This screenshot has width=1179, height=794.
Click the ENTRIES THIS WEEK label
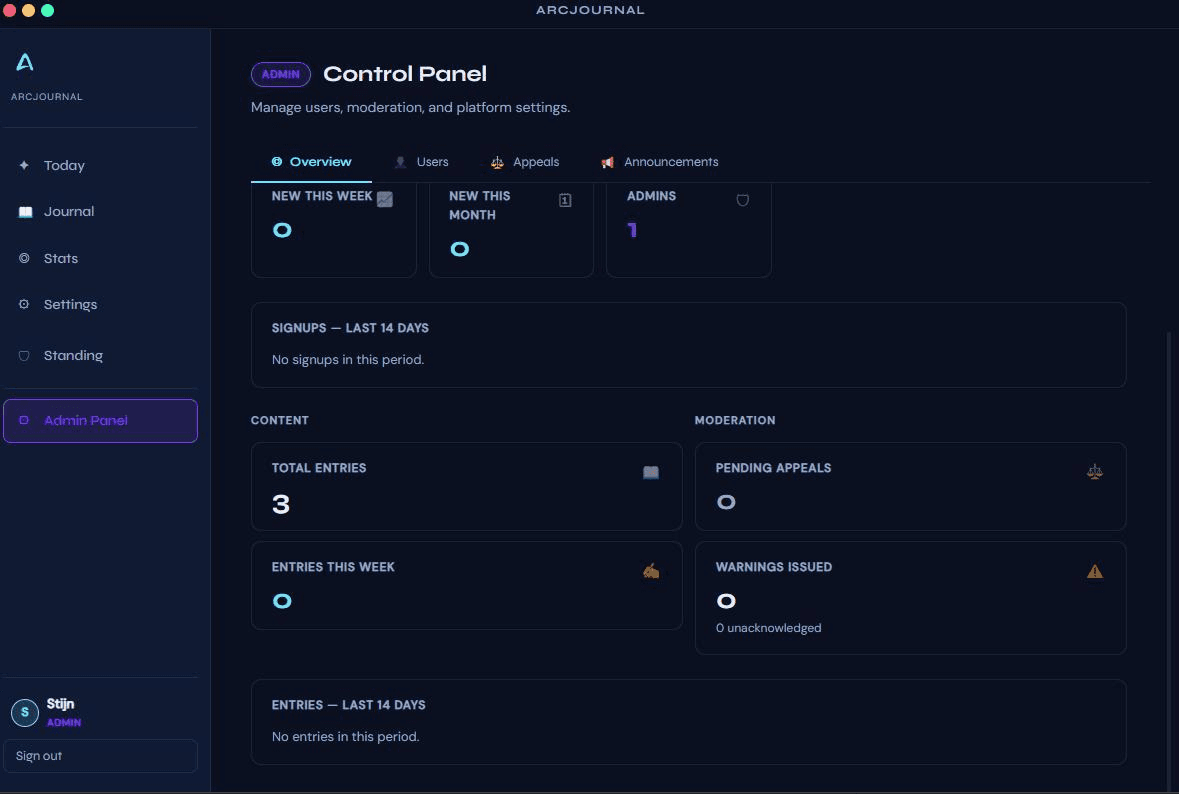(x=333, y=567)
